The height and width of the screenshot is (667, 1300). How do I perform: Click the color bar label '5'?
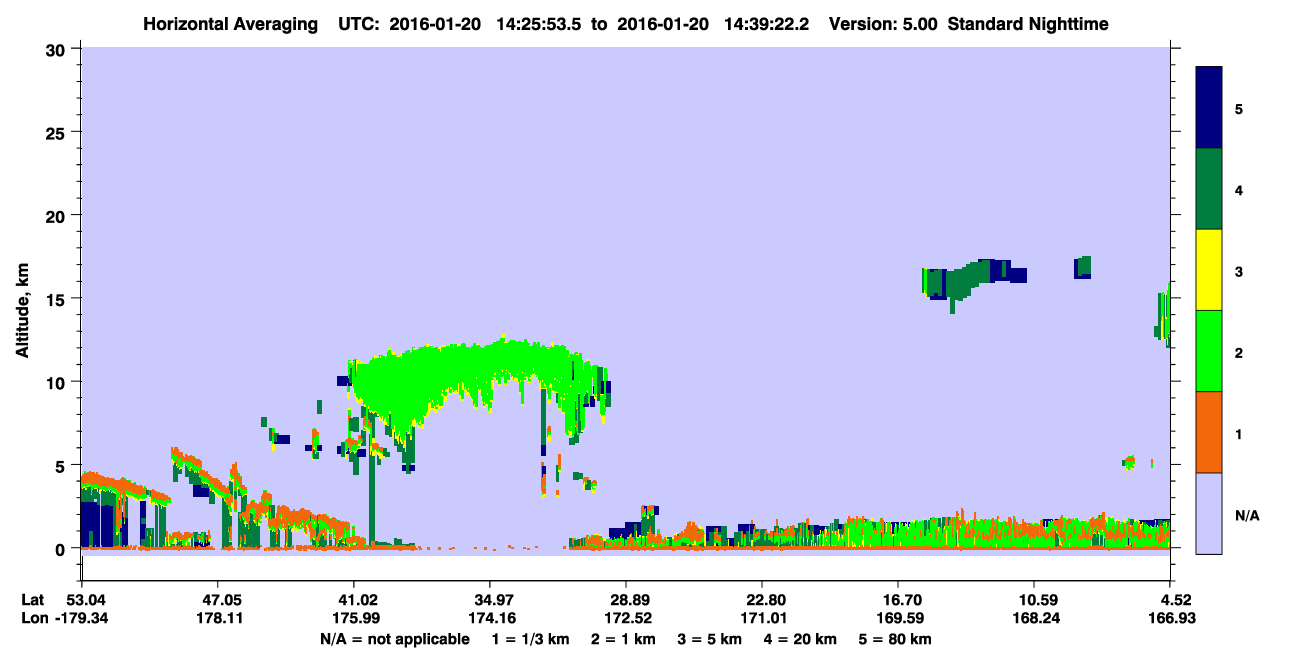tap(1239, 108)
